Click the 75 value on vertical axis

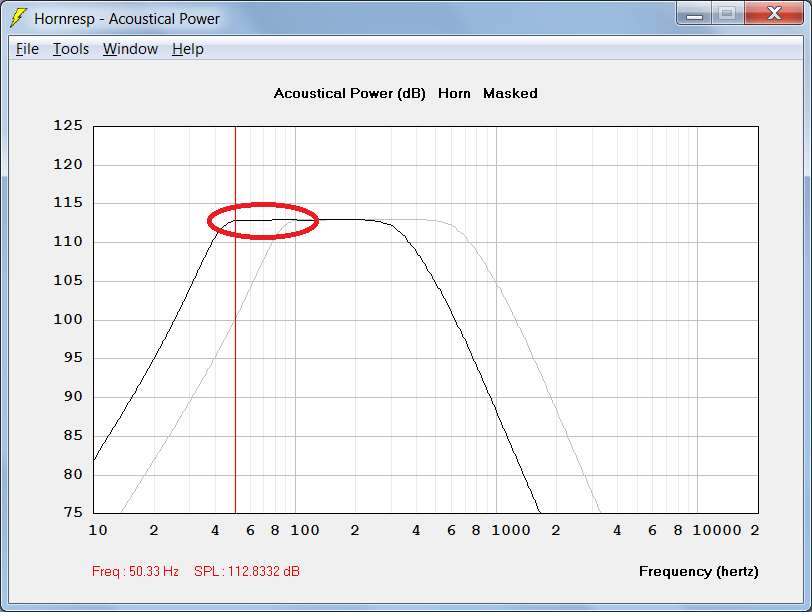[x=73, y=513]
